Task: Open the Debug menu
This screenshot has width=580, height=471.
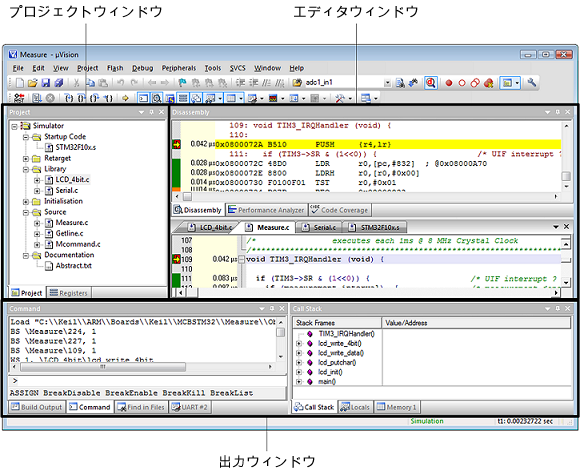Action: coord(142,68)
